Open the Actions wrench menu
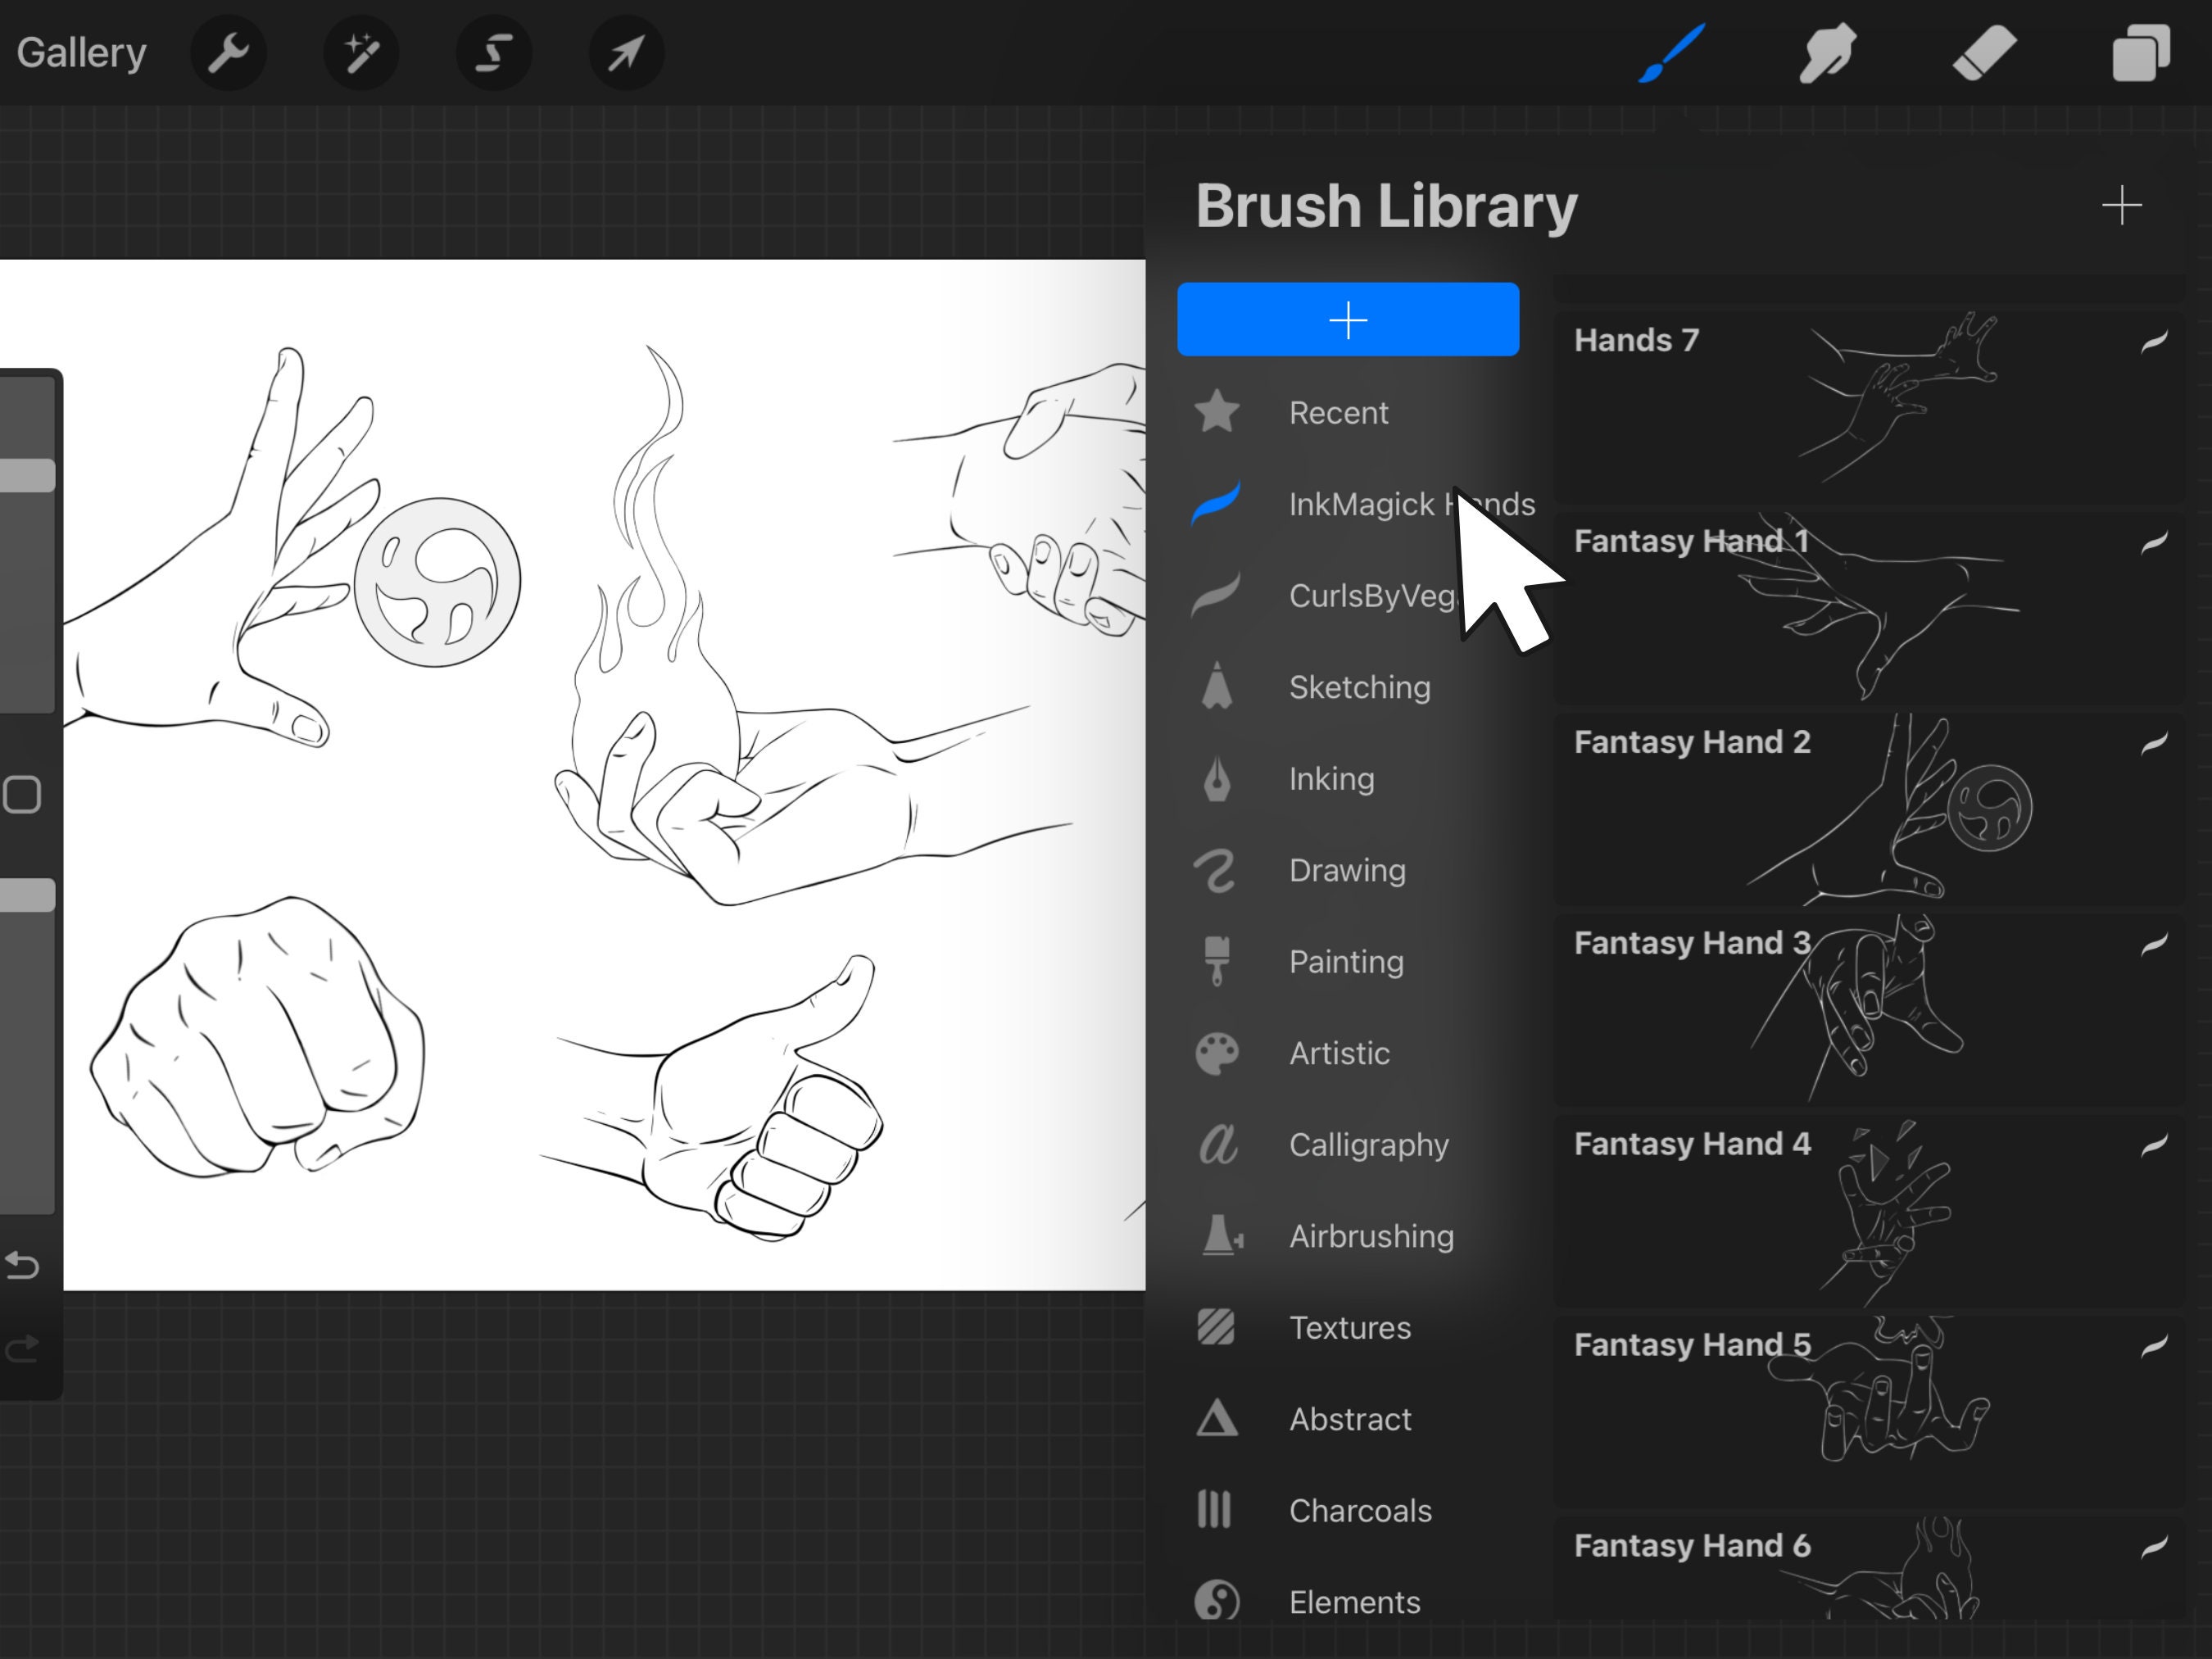Viewport: 2212px width, 1659px height. pos(228,53)
